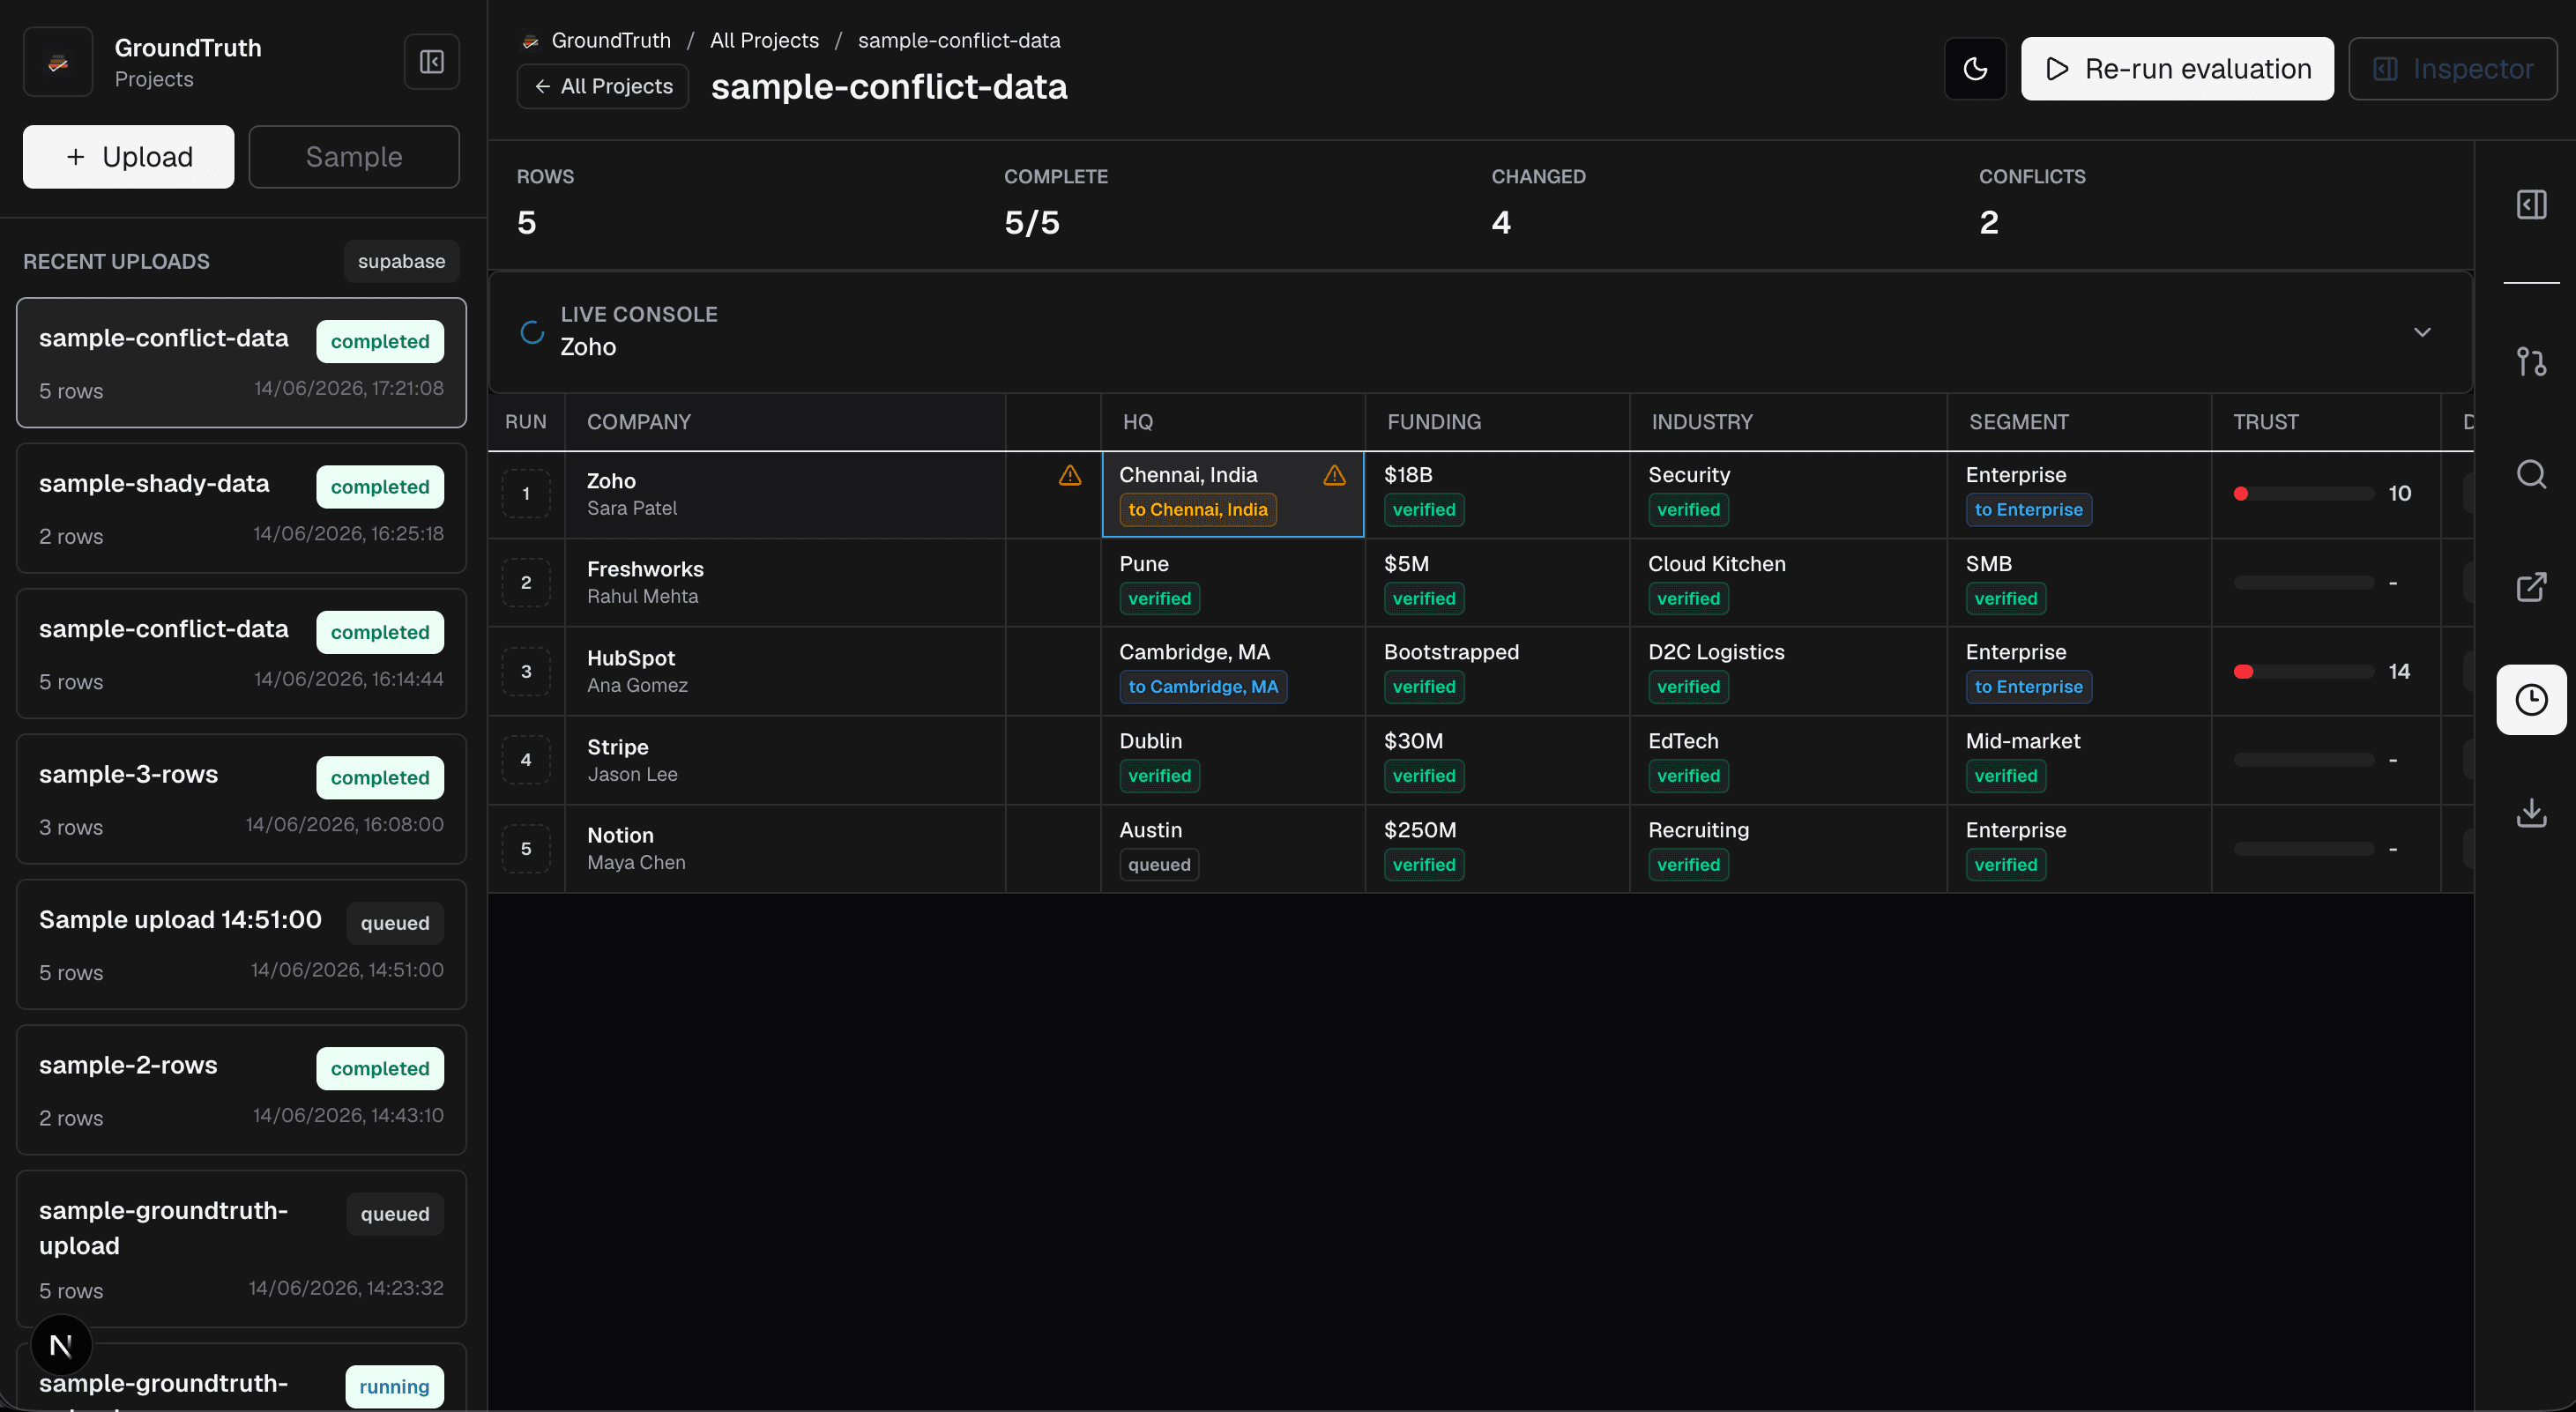Click the CONFLICTS count 2
The image size is (2576, 1412).
pos(1988,222)
